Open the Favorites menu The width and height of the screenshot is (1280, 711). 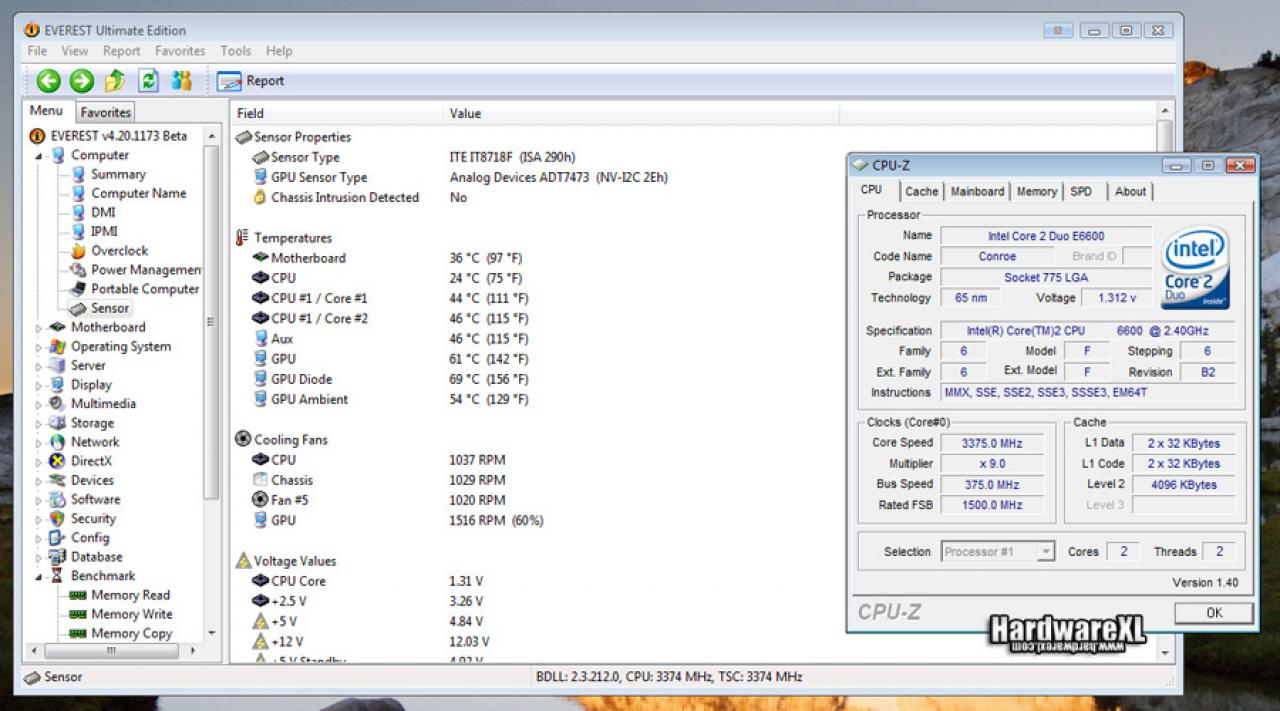(x=180, y=51)
